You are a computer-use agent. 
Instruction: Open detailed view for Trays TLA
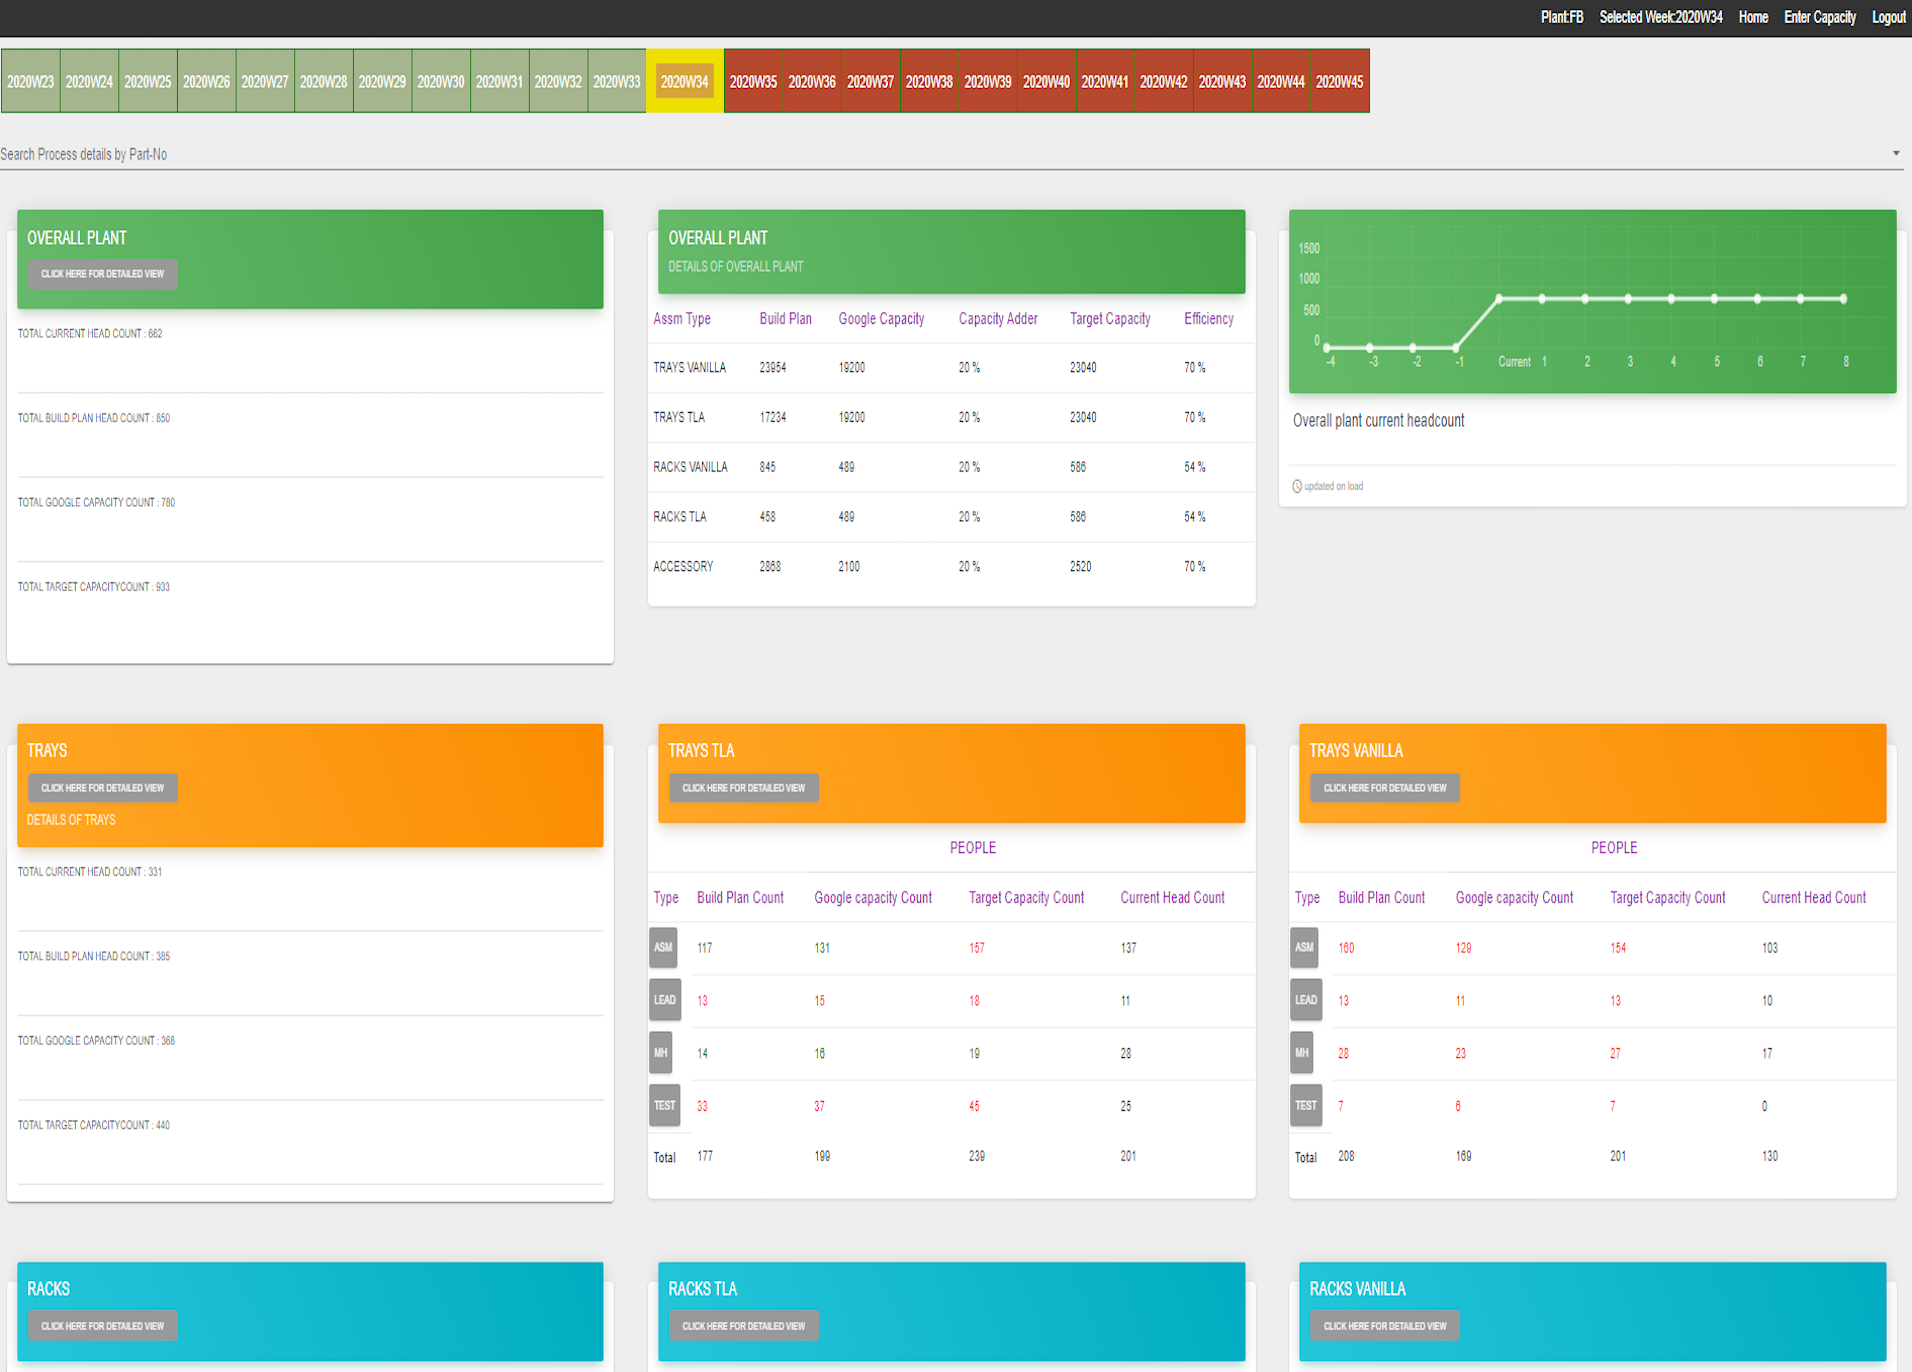[743, 788]
